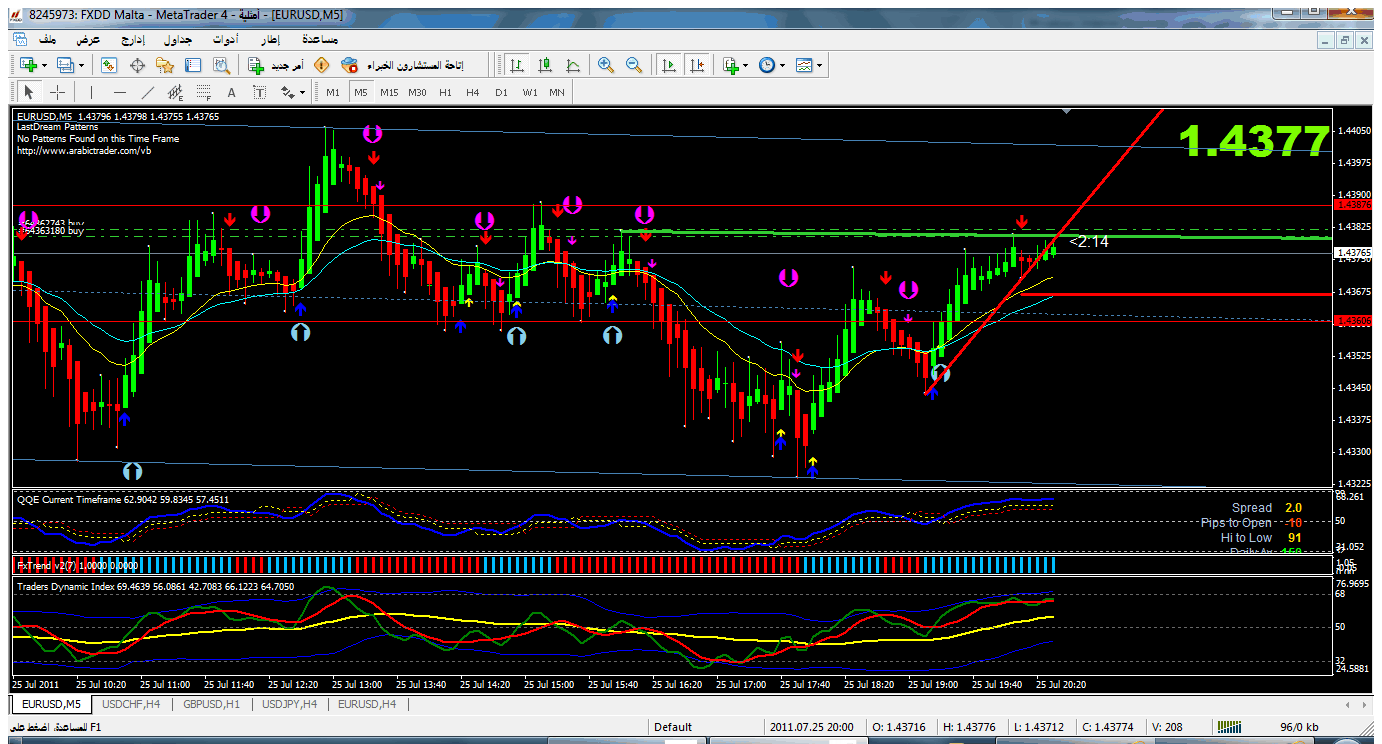This screenshot has height=744, width=1382.
Task: Open the إدراج (Insert) menu
Action: pyautogui.click(x=132, y=39)
